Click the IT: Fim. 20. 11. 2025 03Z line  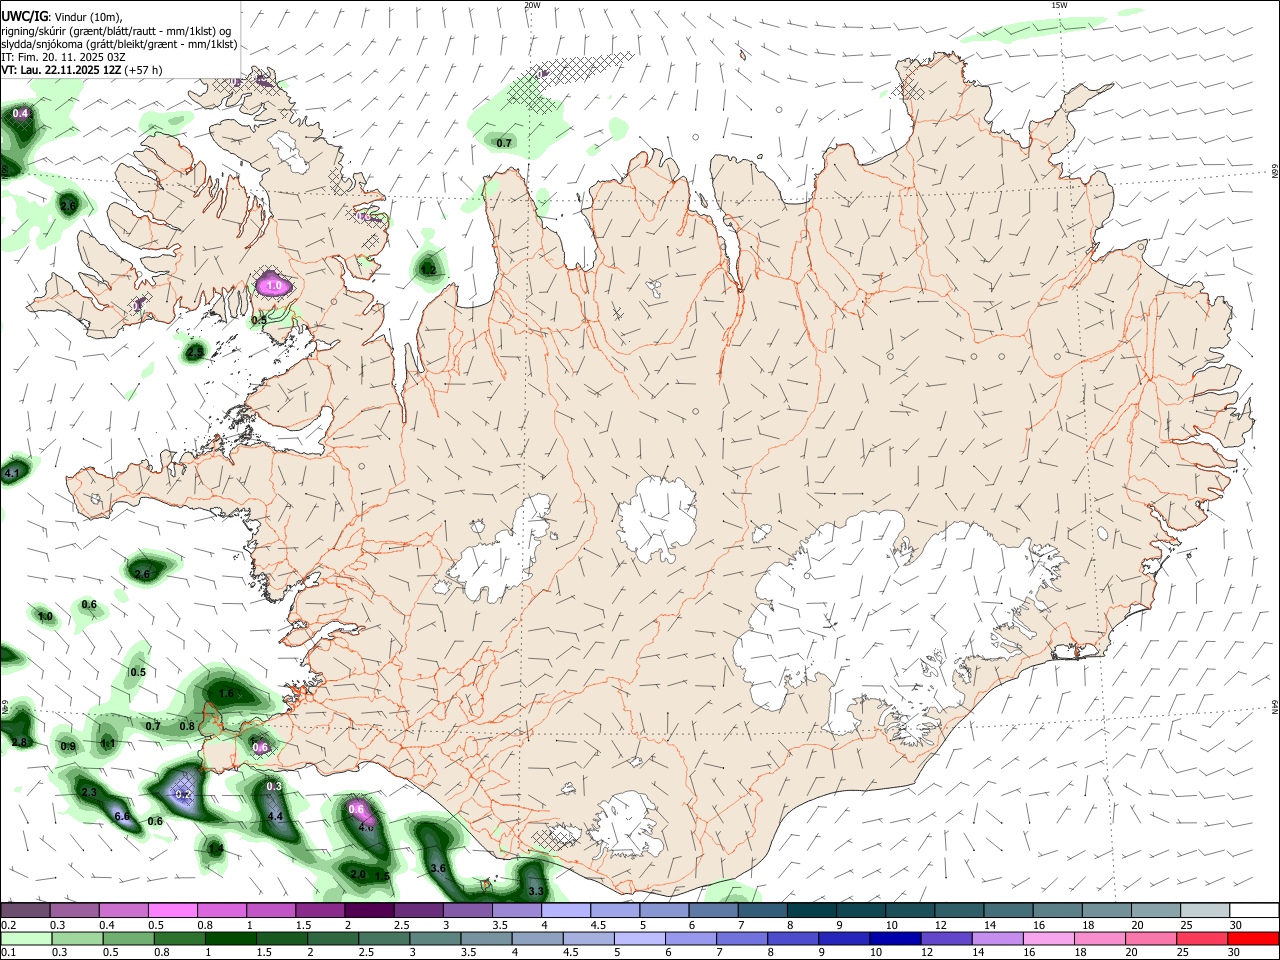63,57
